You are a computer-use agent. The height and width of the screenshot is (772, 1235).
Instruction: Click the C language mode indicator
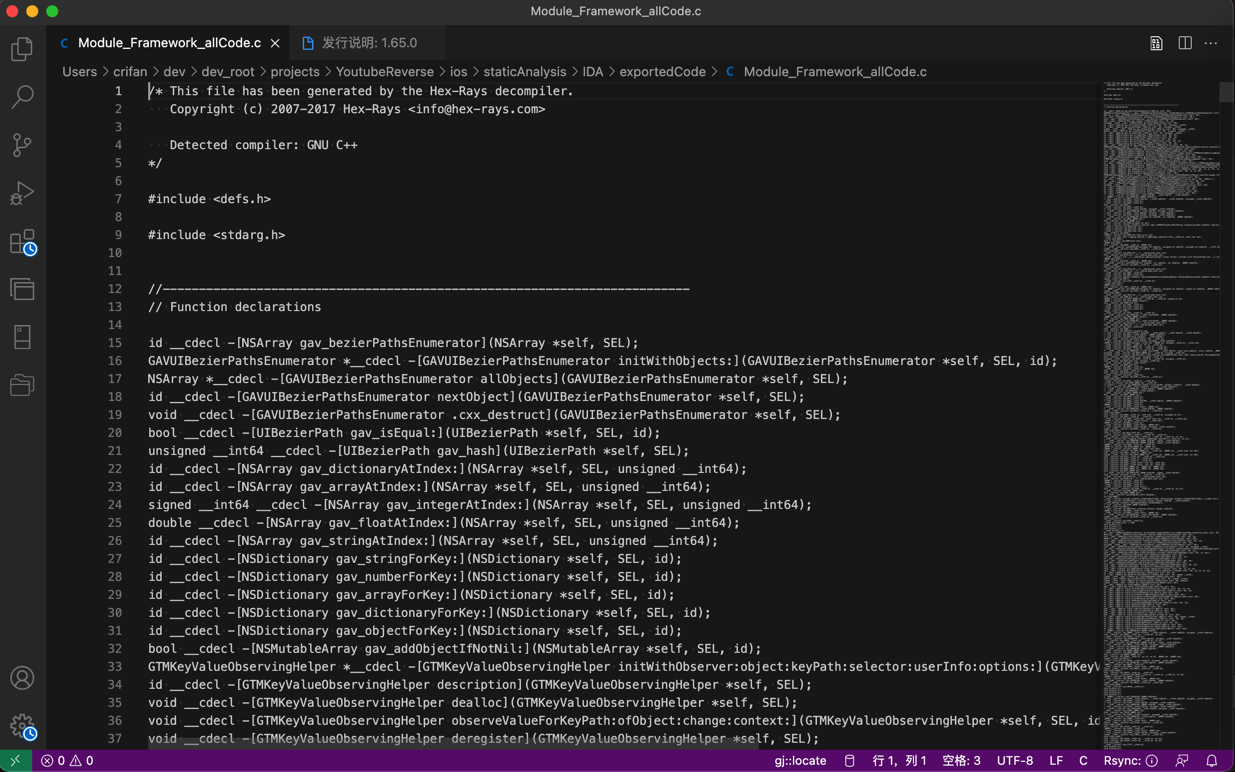(1082, 760)
